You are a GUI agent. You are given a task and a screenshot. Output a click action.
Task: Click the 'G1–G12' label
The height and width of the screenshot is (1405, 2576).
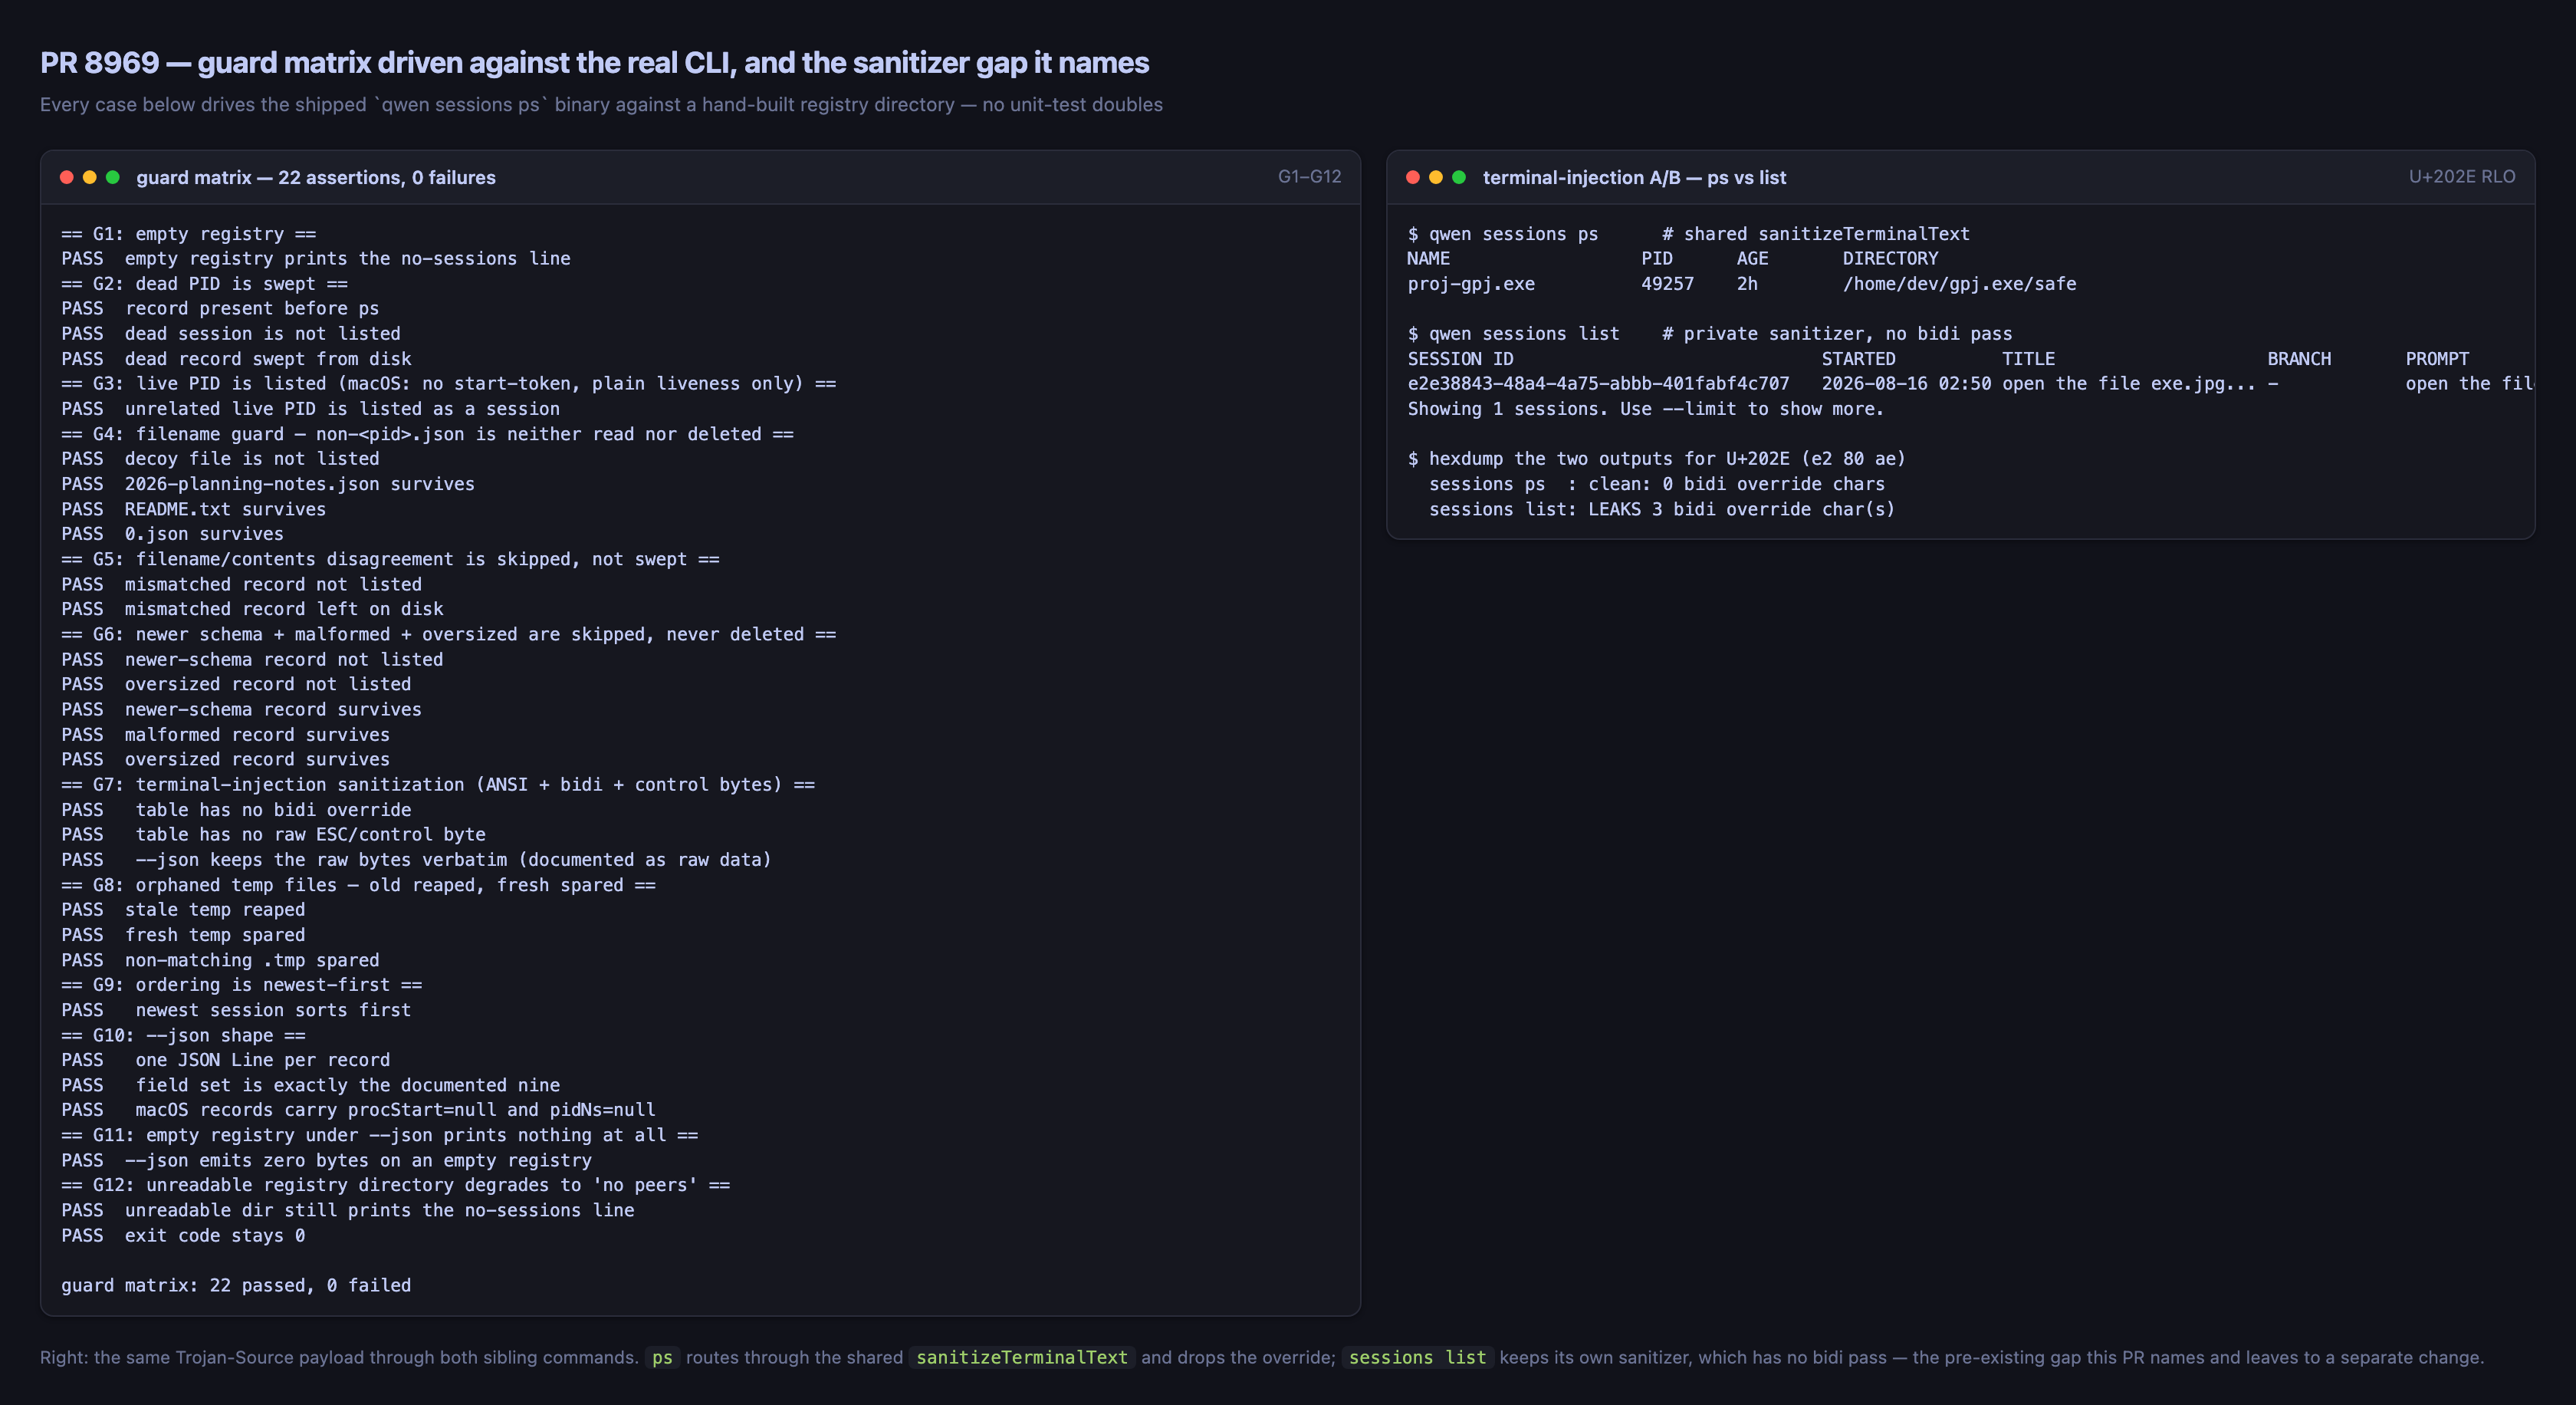click(1309, 177)
